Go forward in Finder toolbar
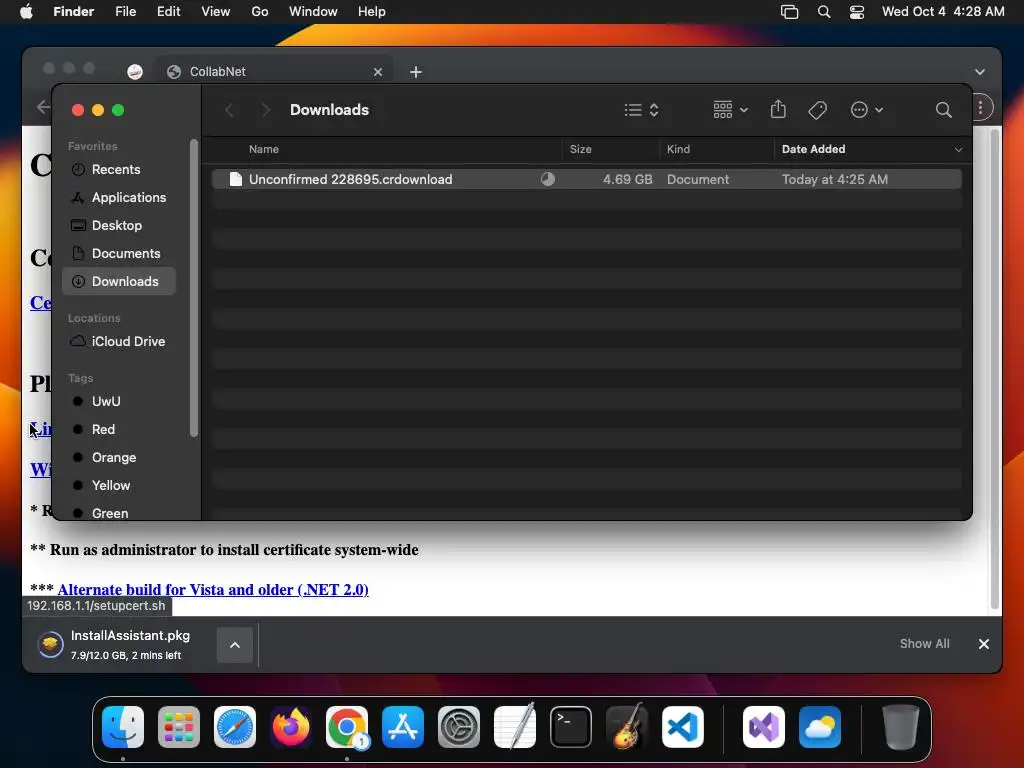The width and height of the screenshot is (1024, 768). click(265, 110)
